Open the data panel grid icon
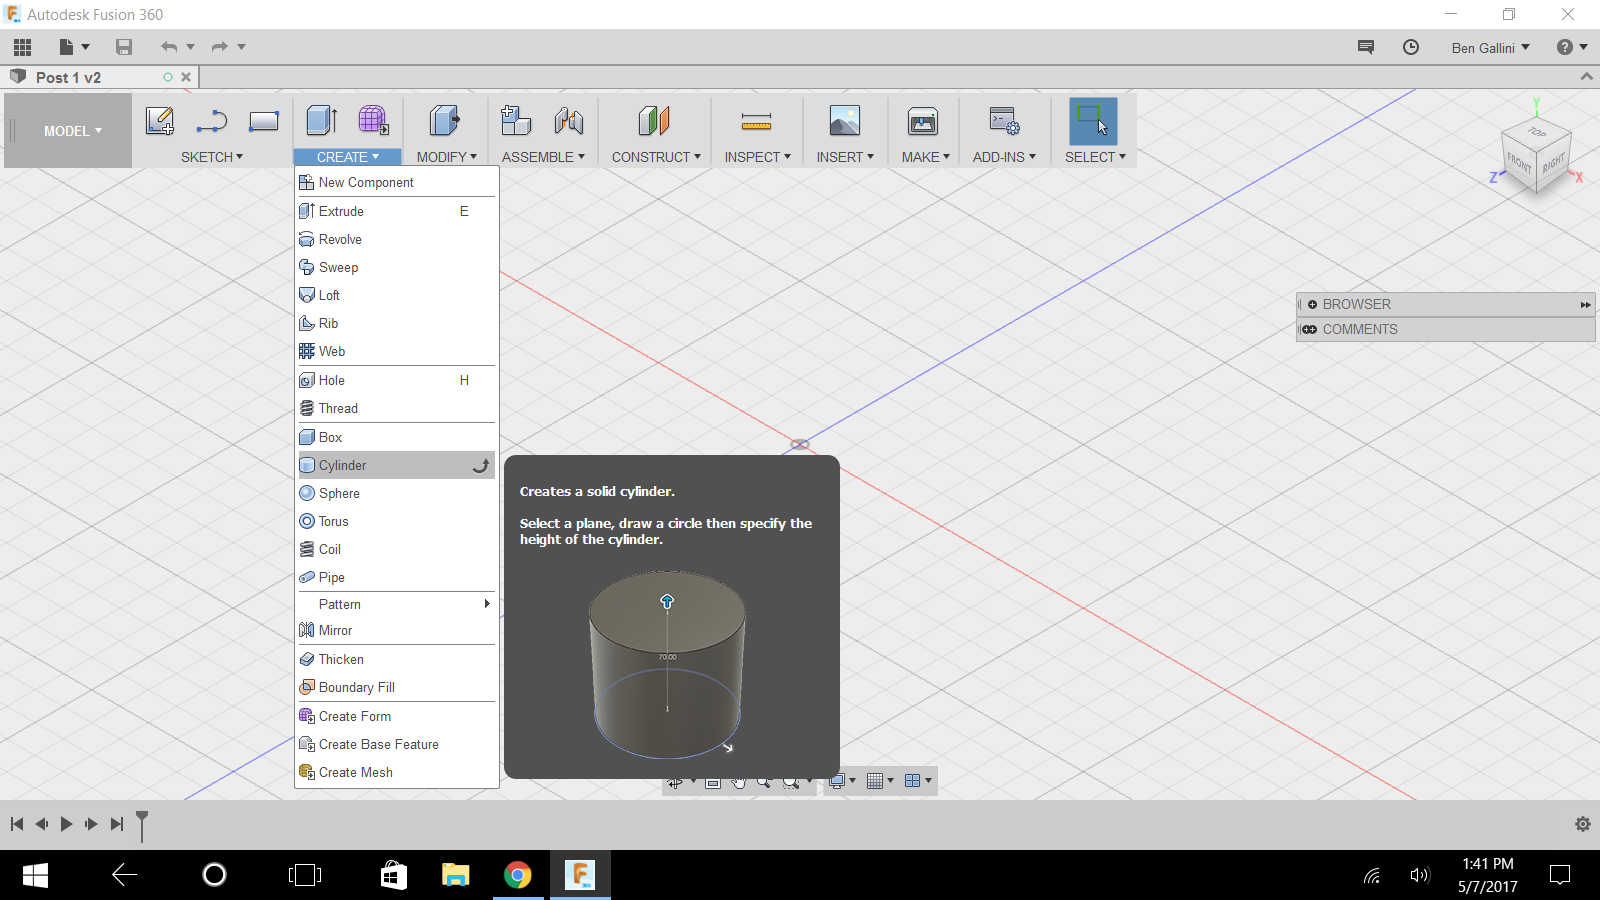1600x900 pixels. click(22, 47)
